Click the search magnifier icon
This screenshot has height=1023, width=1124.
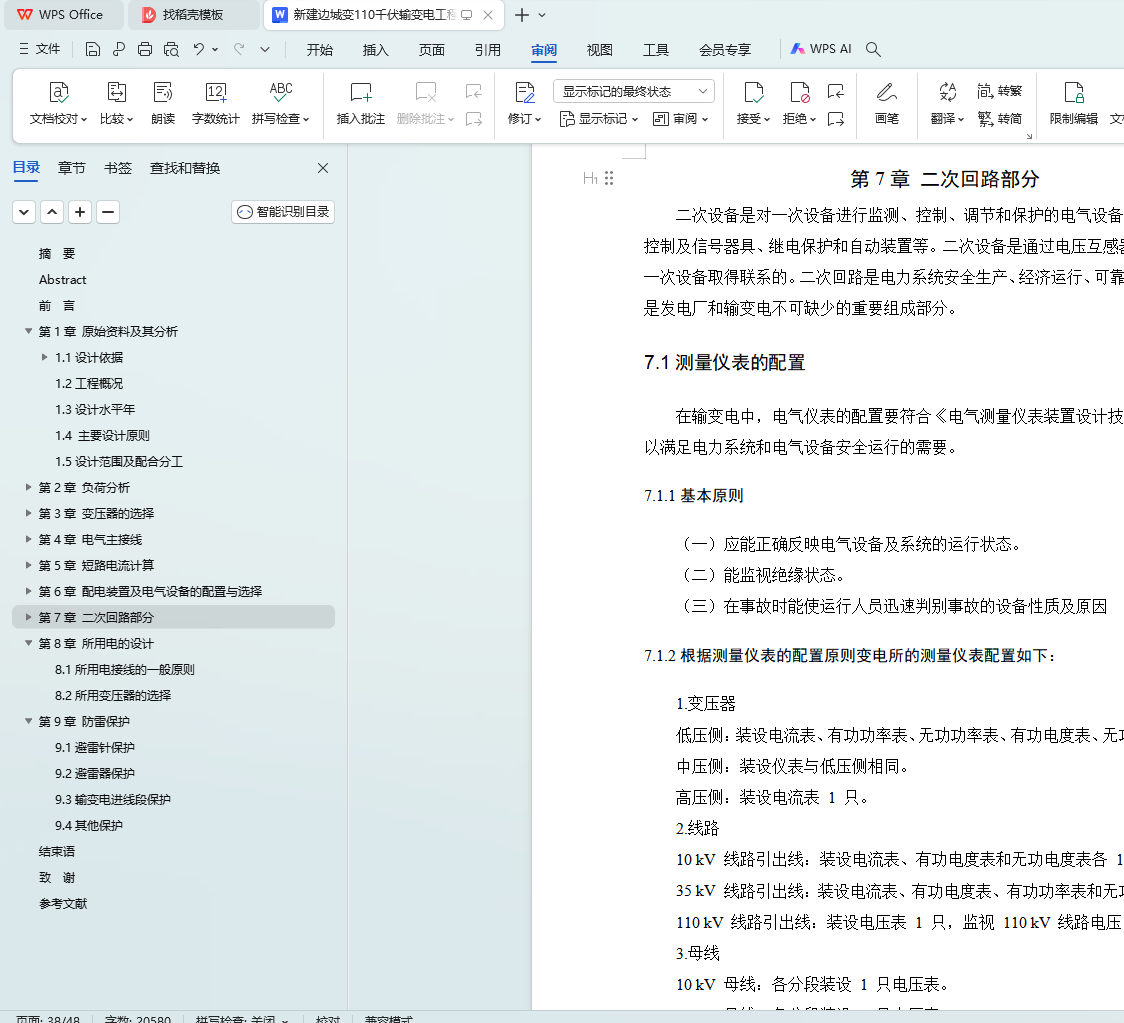[x=873, y=49]
